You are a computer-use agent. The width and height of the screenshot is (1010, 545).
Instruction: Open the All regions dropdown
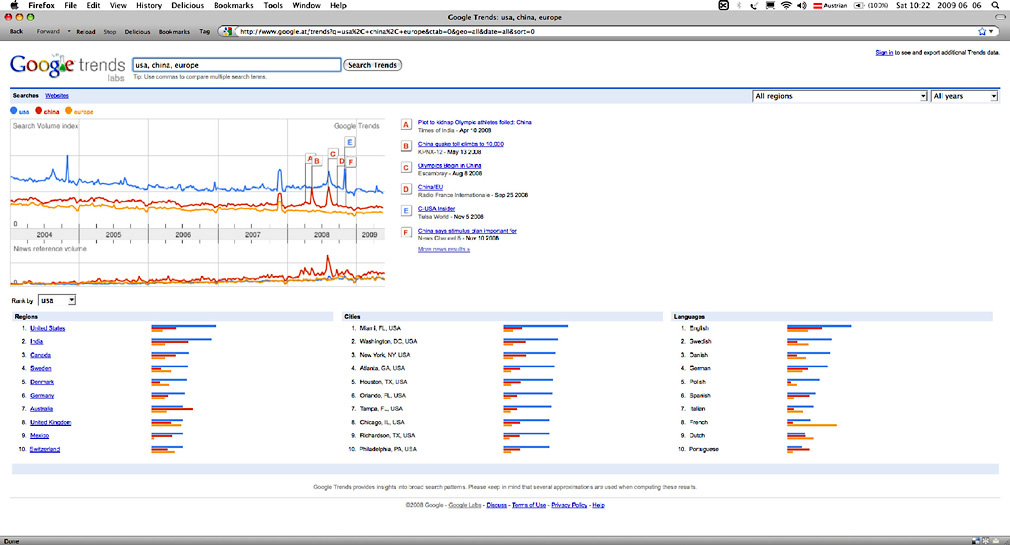tap(839, 96)
